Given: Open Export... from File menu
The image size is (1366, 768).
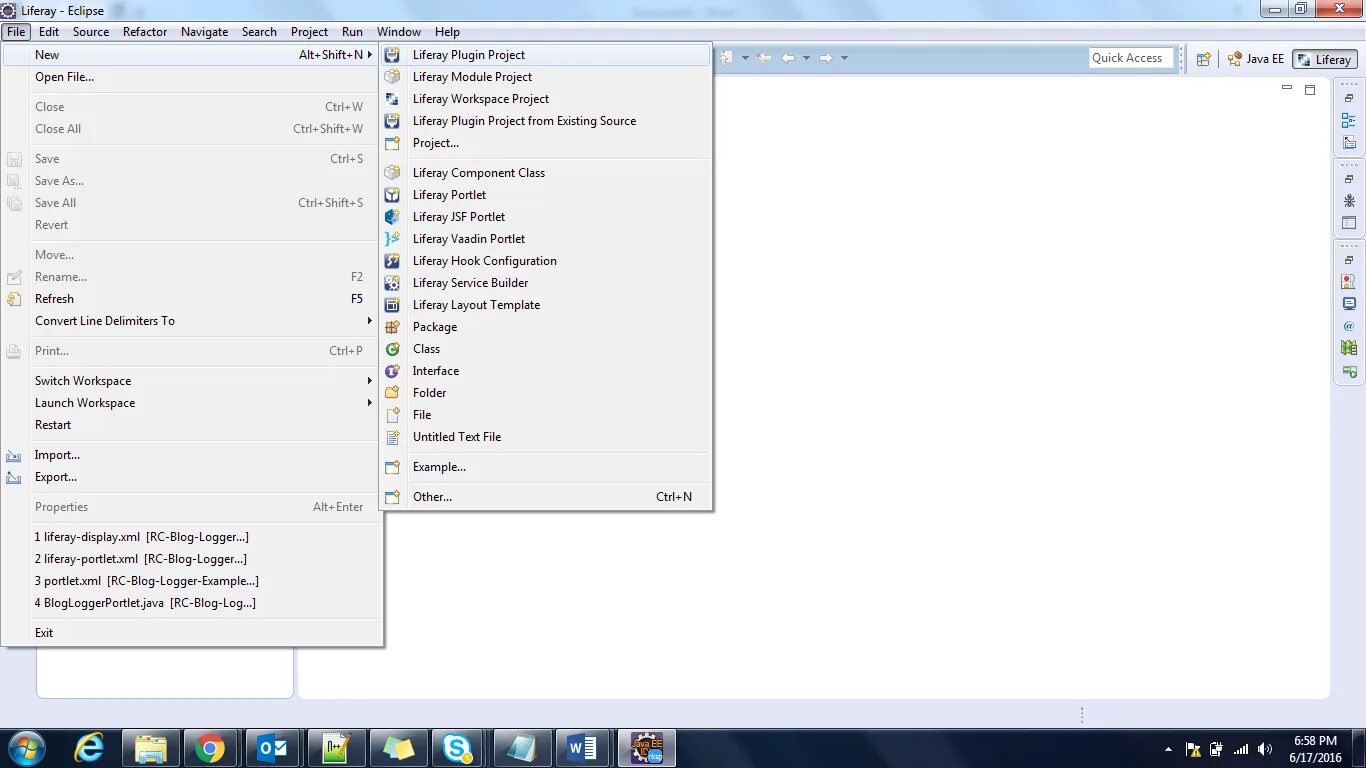Looking at the screenshot, I should pos(192,477).
